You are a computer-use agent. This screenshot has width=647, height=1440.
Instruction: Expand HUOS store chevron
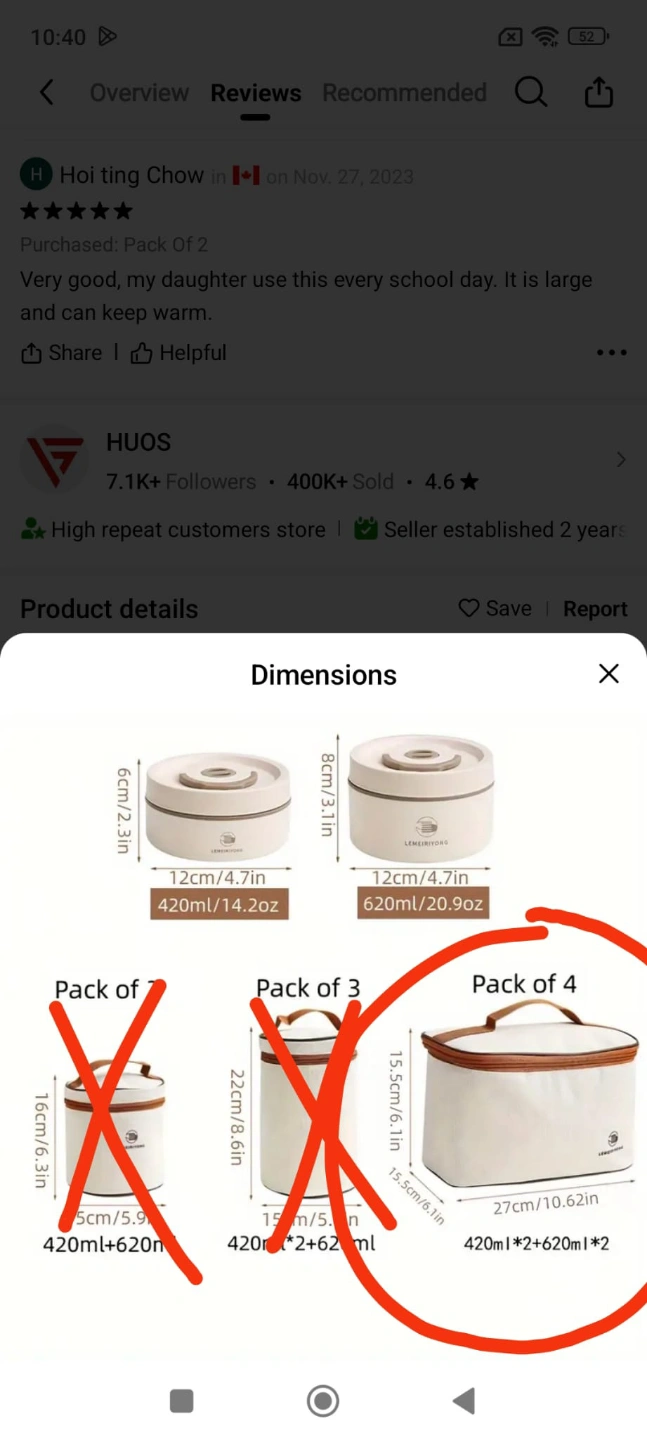coord(621,460)
